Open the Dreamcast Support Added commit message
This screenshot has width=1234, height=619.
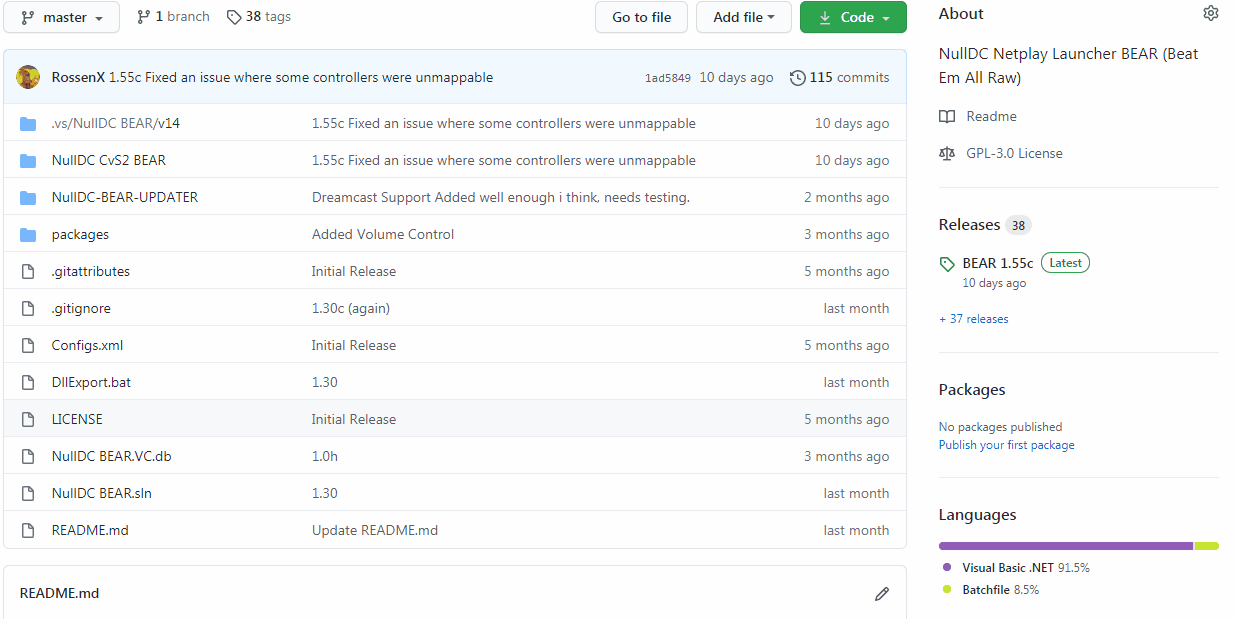[x=501, y=198]
